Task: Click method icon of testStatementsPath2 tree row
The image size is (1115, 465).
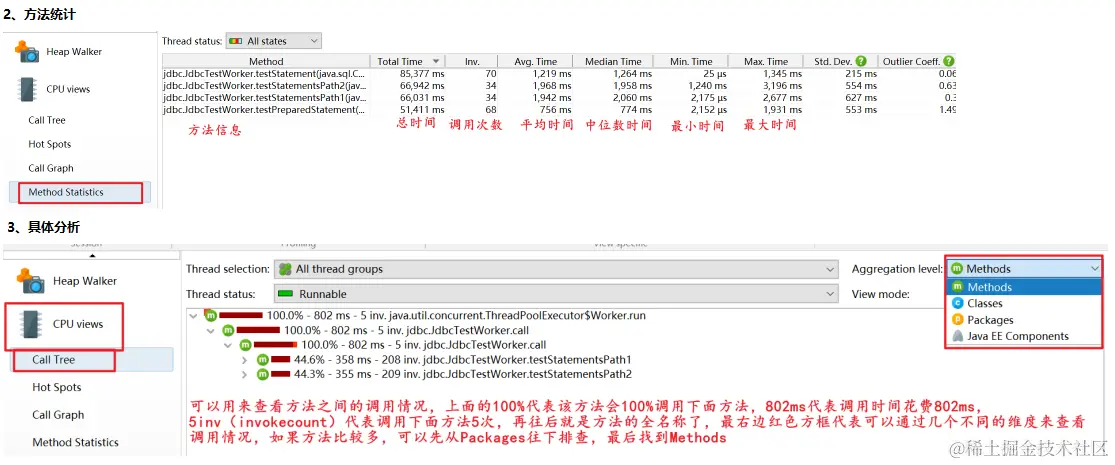Action: click(262, 374)
